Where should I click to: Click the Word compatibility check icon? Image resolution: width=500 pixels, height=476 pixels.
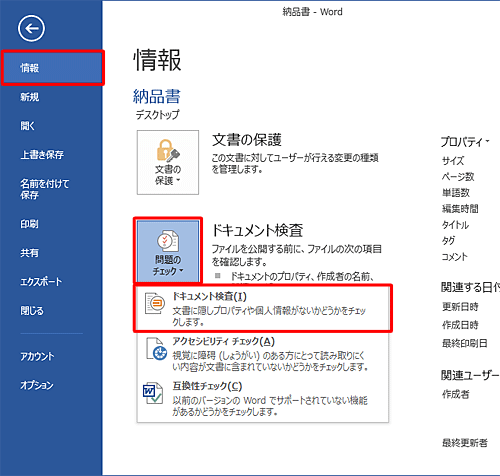click(x=153, y=393)
